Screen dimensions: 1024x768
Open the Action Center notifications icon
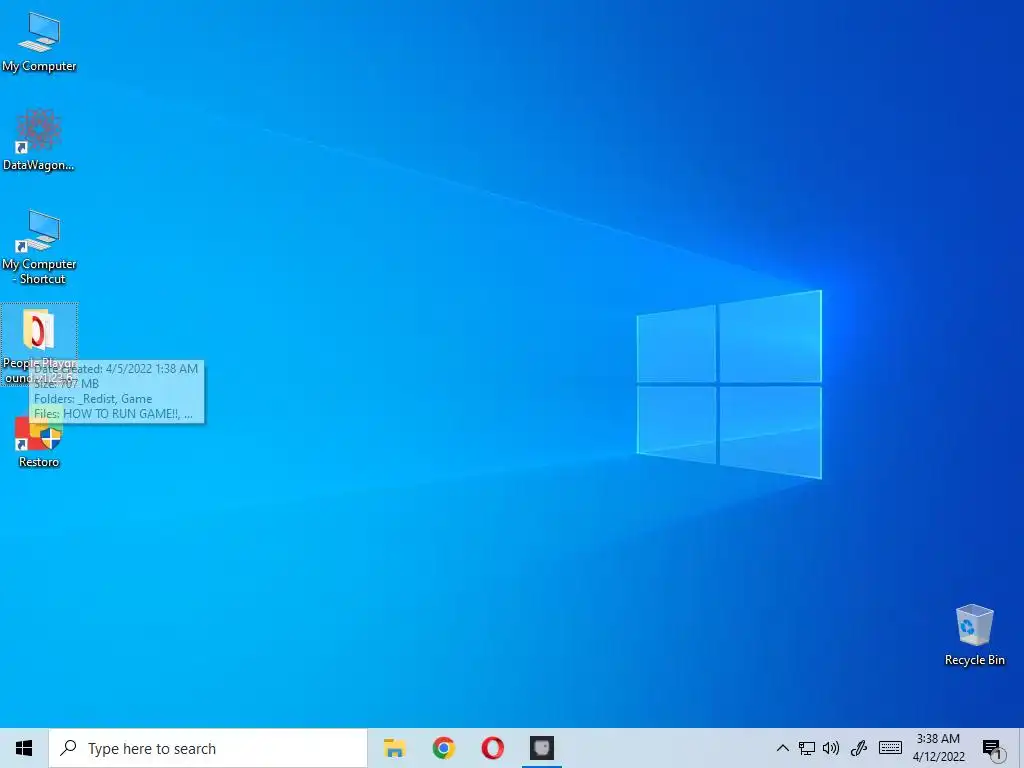[x=992, y=749]
